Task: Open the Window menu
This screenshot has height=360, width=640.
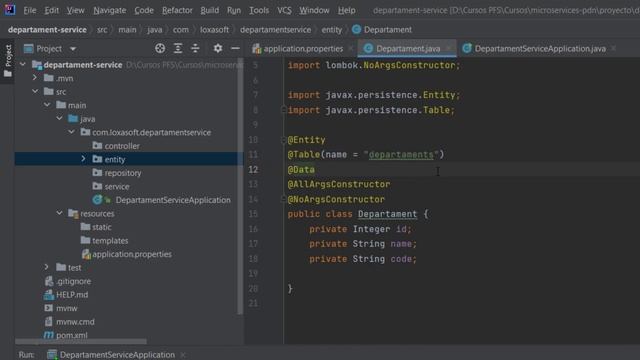Action: (314, 10)
